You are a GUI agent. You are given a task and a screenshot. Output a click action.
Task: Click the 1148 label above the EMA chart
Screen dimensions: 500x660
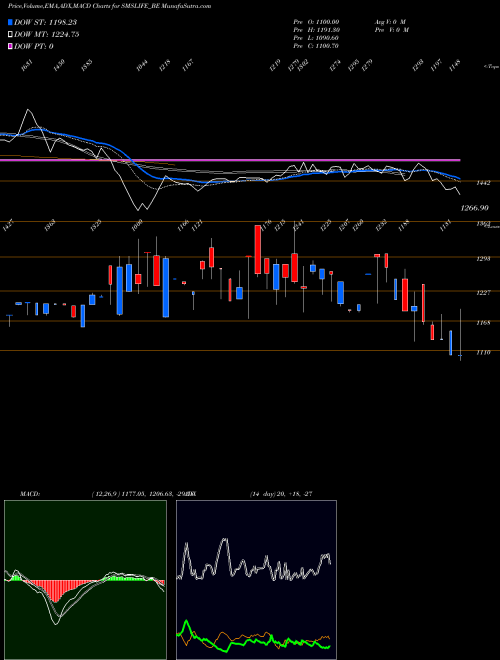coord(455,65)
